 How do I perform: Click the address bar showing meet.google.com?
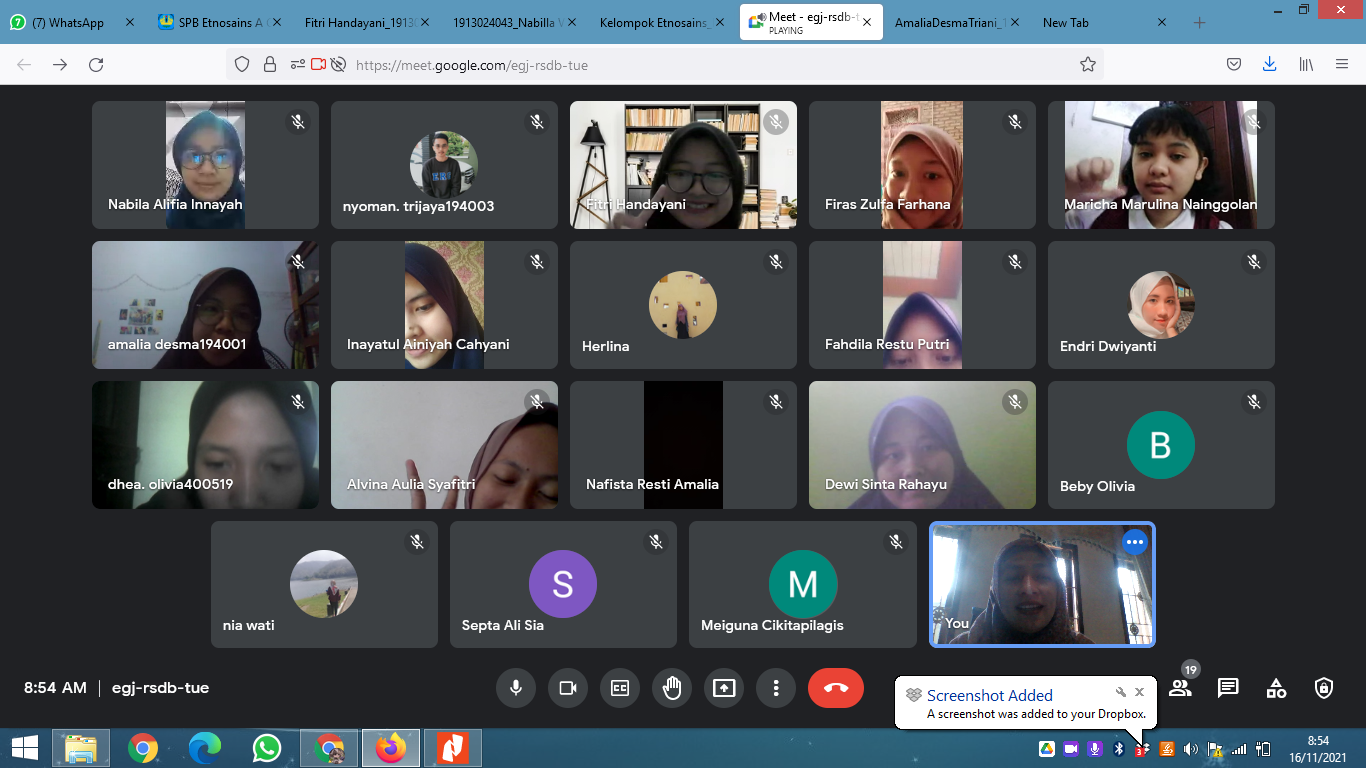(x=700, y=65)
